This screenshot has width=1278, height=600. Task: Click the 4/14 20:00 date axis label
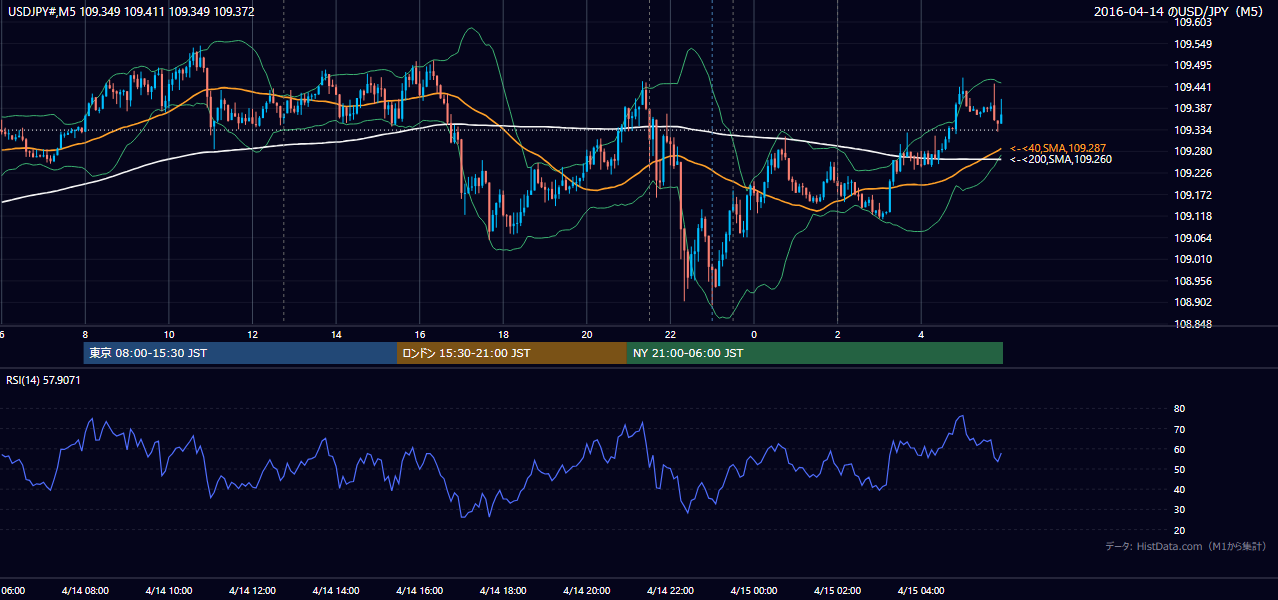pos(587,591)
